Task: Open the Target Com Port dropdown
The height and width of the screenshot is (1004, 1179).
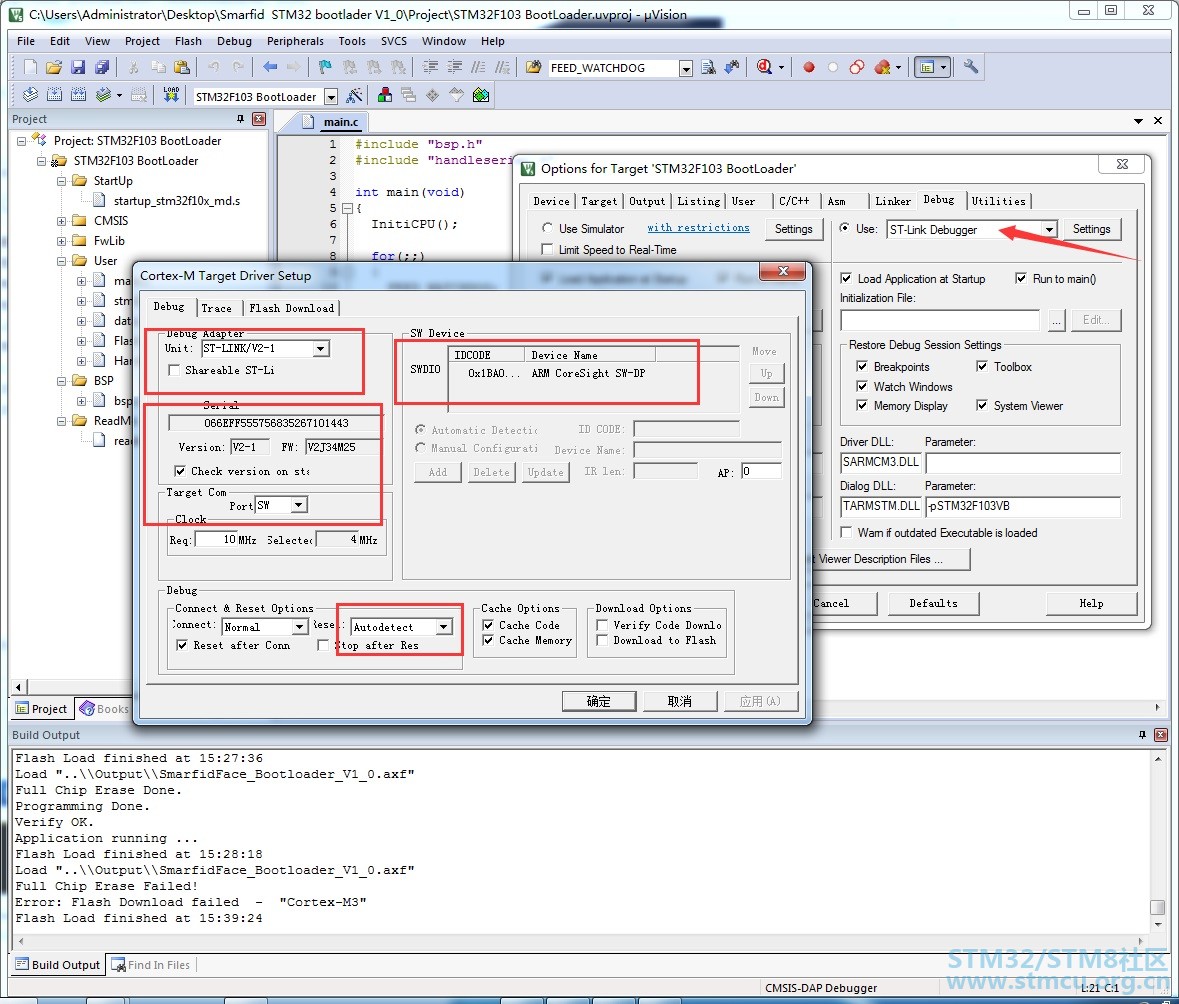Action: click(x=299, y=505)
